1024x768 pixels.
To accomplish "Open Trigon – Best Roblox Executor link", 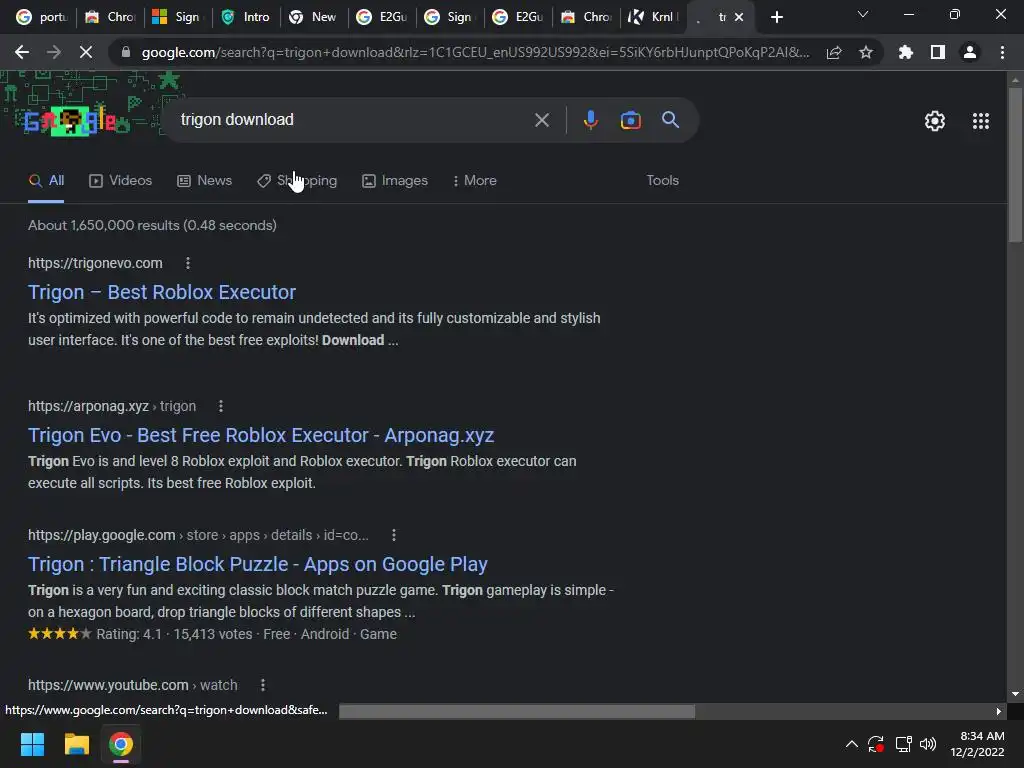I will (x=162, y=292).
